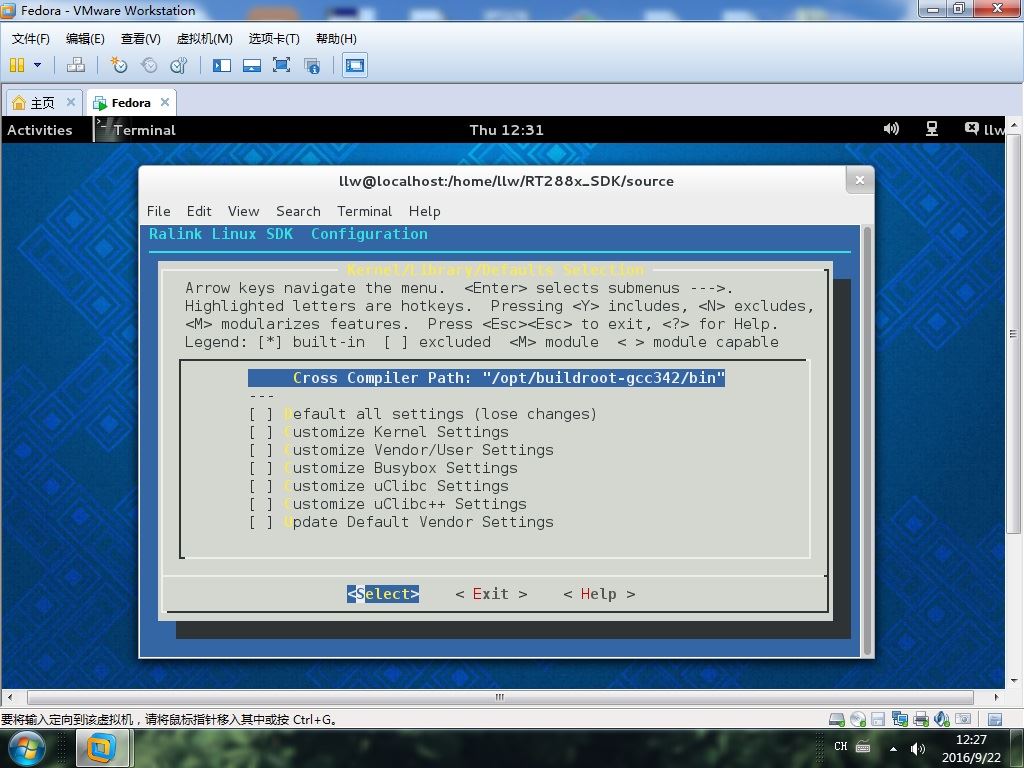Image resolution: width=1024 pixels, height=768 pixels.
Task: Open the 帮助(H) menu
Action: click(336, 39)
